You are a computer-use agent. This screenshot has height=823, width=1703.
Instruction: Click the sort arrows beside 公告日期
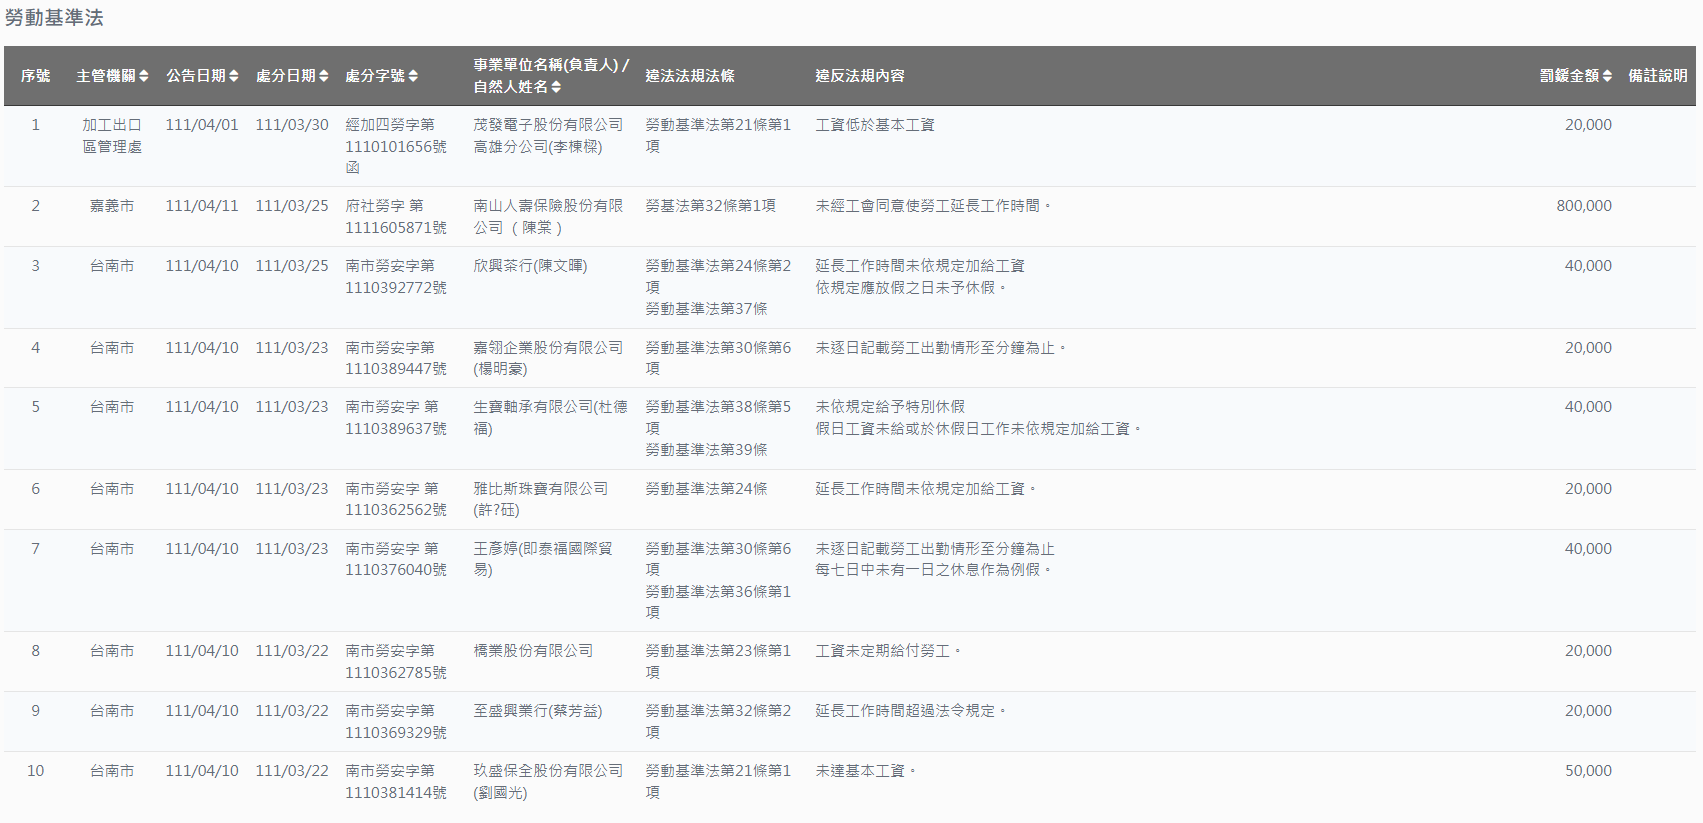point(234,76)
